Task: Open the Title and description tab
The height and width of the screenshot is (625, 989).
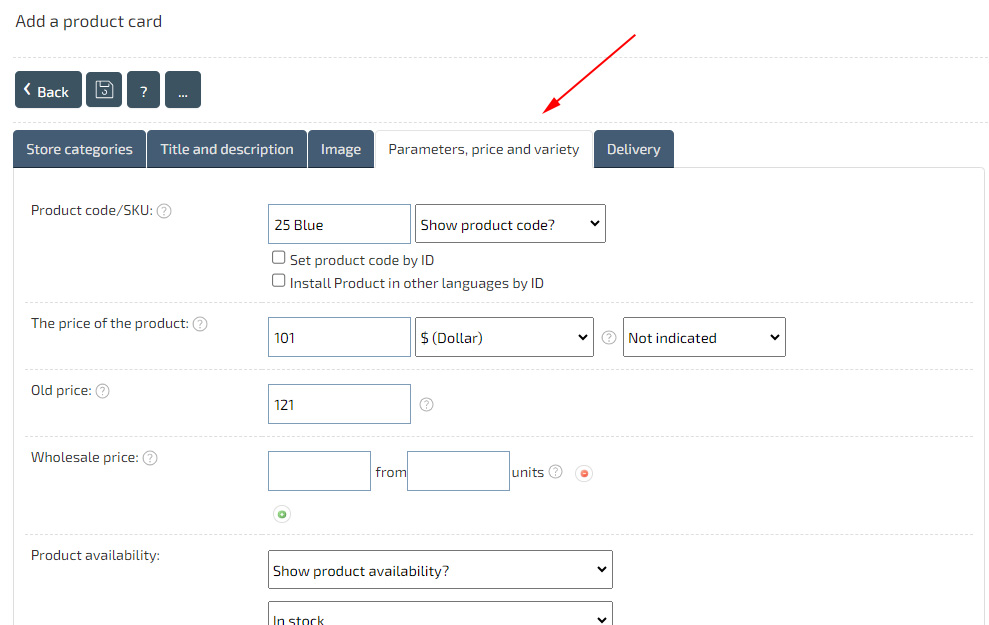Action: point(227,149)
